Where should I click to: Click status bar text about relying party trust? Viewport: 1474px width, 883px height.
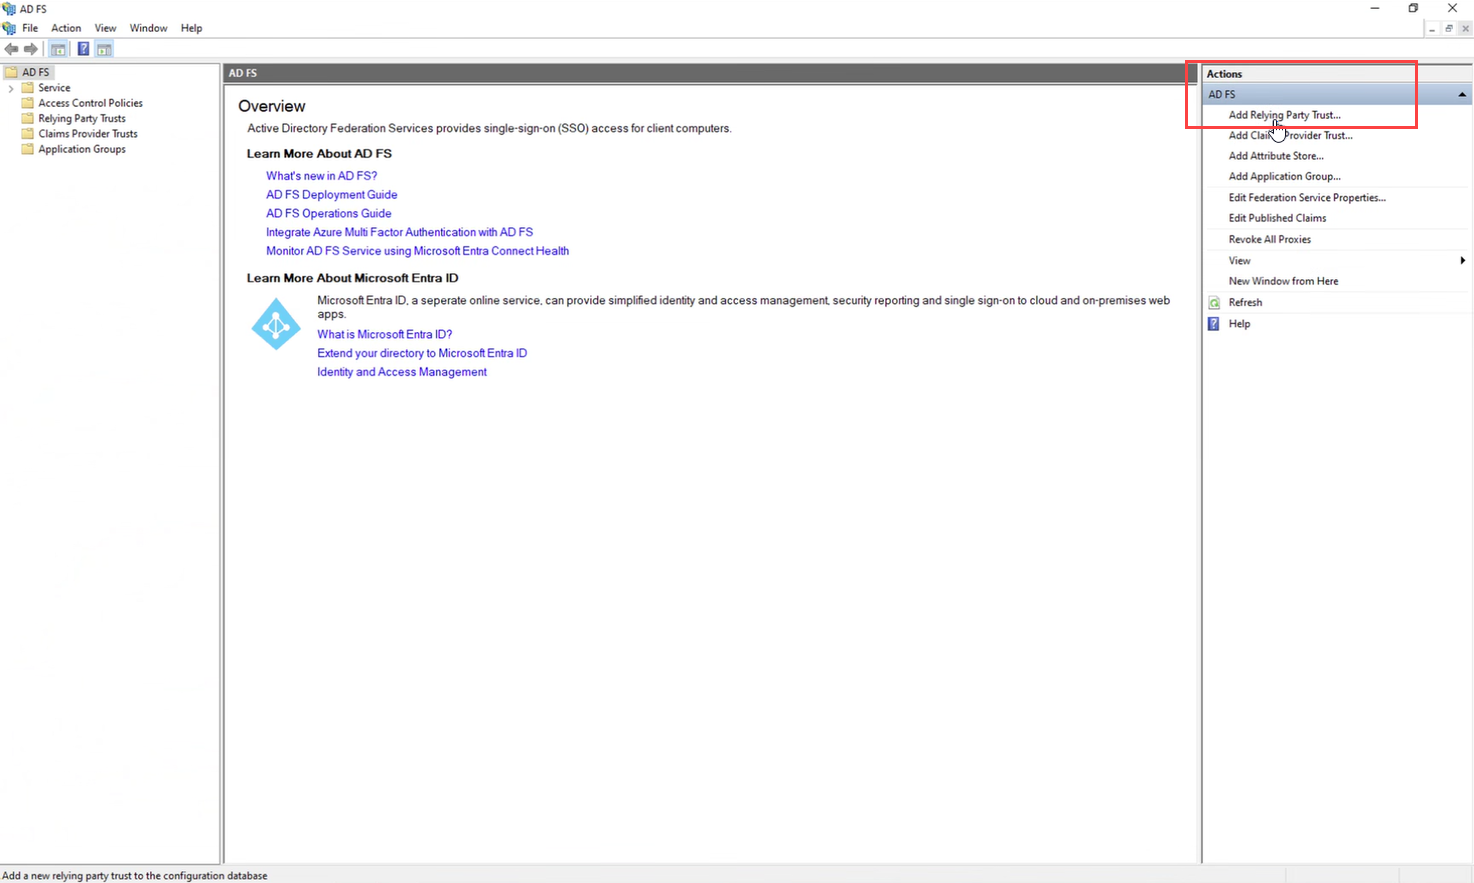pos(135,876)
